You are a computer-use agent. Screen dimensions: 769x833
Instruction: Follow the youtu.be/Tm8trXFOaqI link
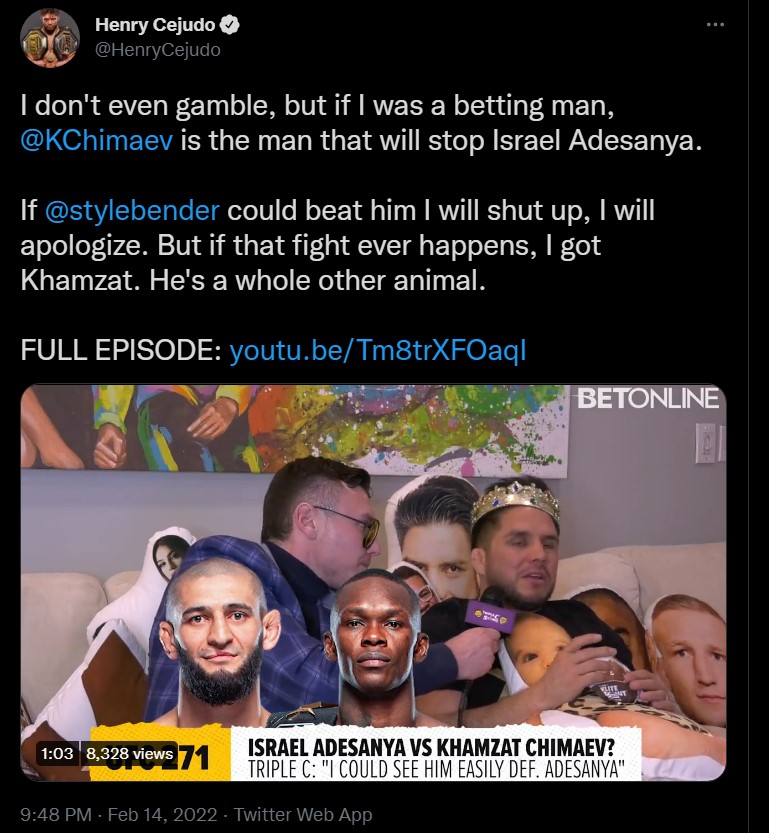pos(378,351)
